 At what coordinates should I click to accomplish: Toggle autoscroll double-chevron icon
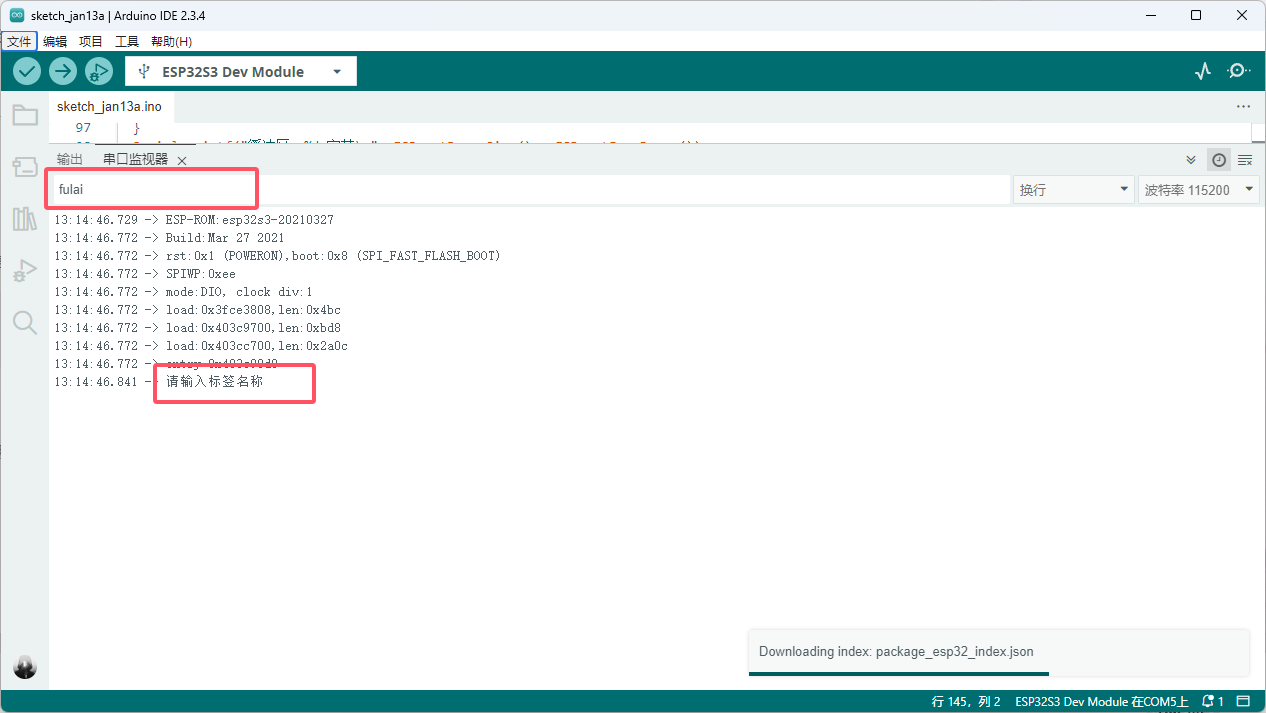(x=1191, y=160)
